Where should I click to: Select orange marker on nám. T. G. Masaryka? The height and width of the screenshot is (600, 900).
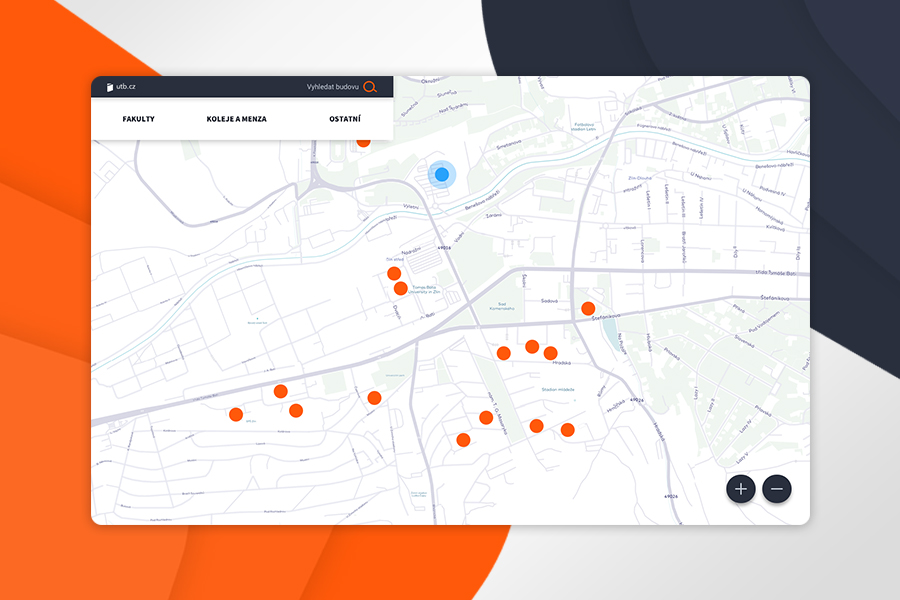tap(486, 417)
